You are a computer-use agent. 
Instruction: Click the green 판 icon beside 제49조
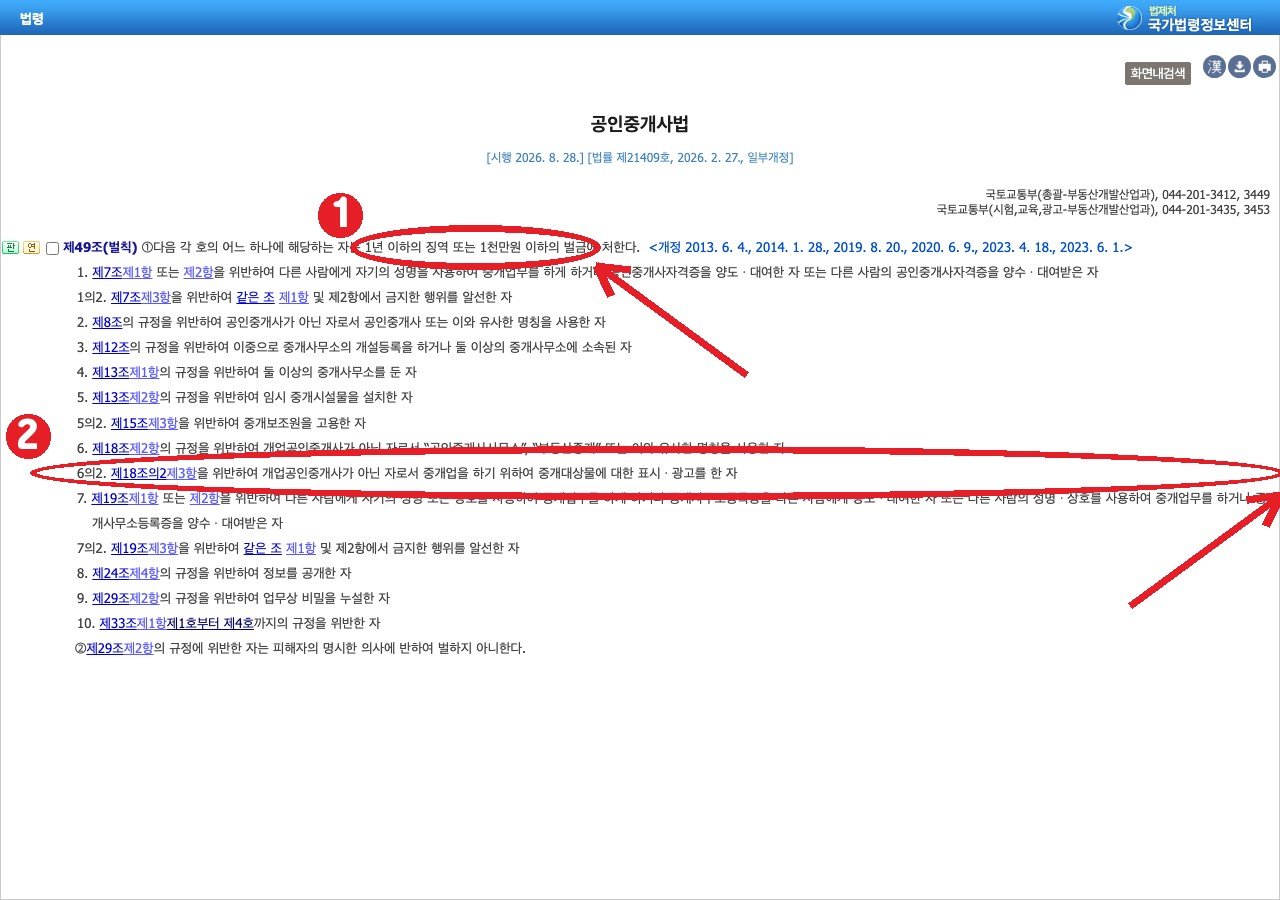click(x=11, y=247)
